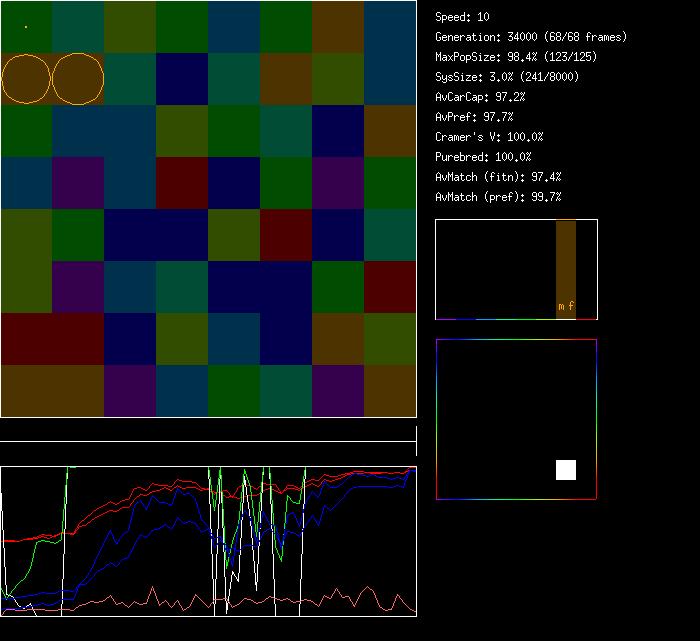Click the SysSize 3.0% statistic
The height and width of the screenshot is (641, 700).
click(507, 77)
